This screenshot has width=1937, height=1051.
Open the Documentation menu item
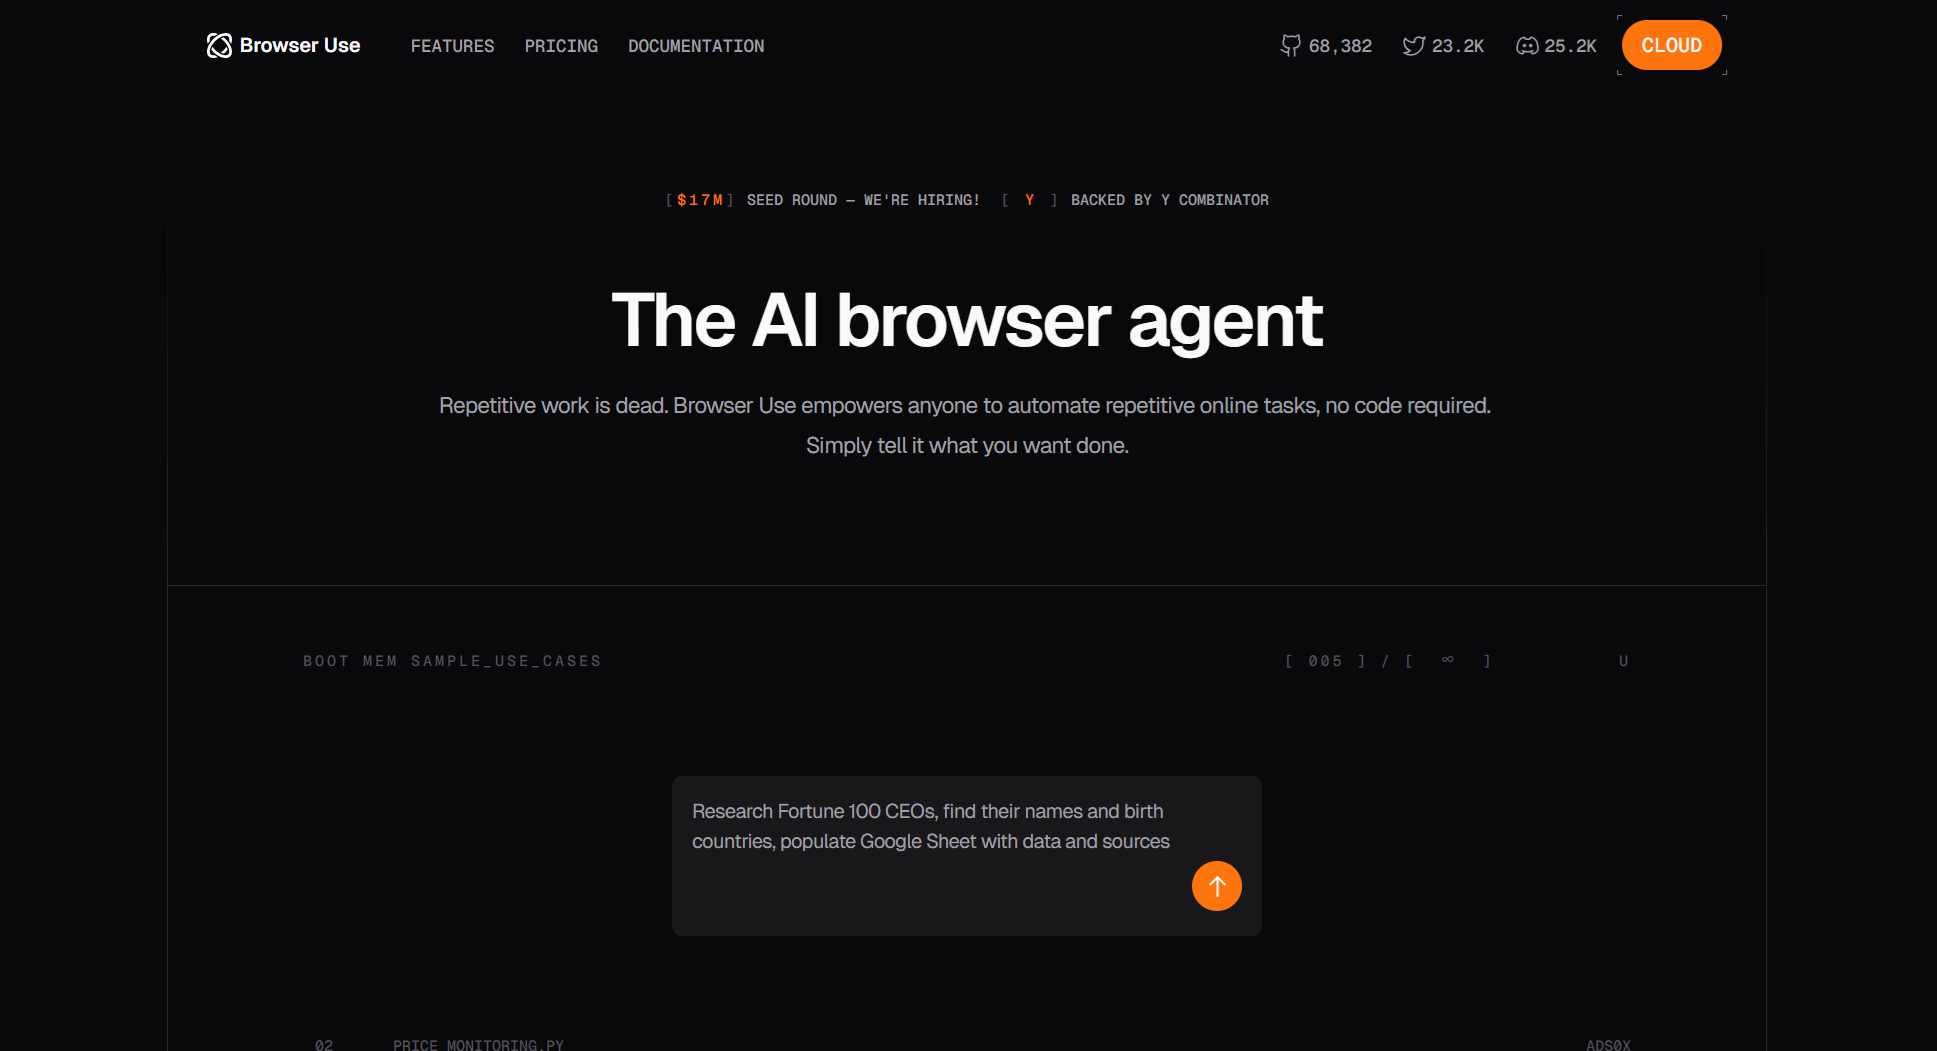(x=696, y=46)
